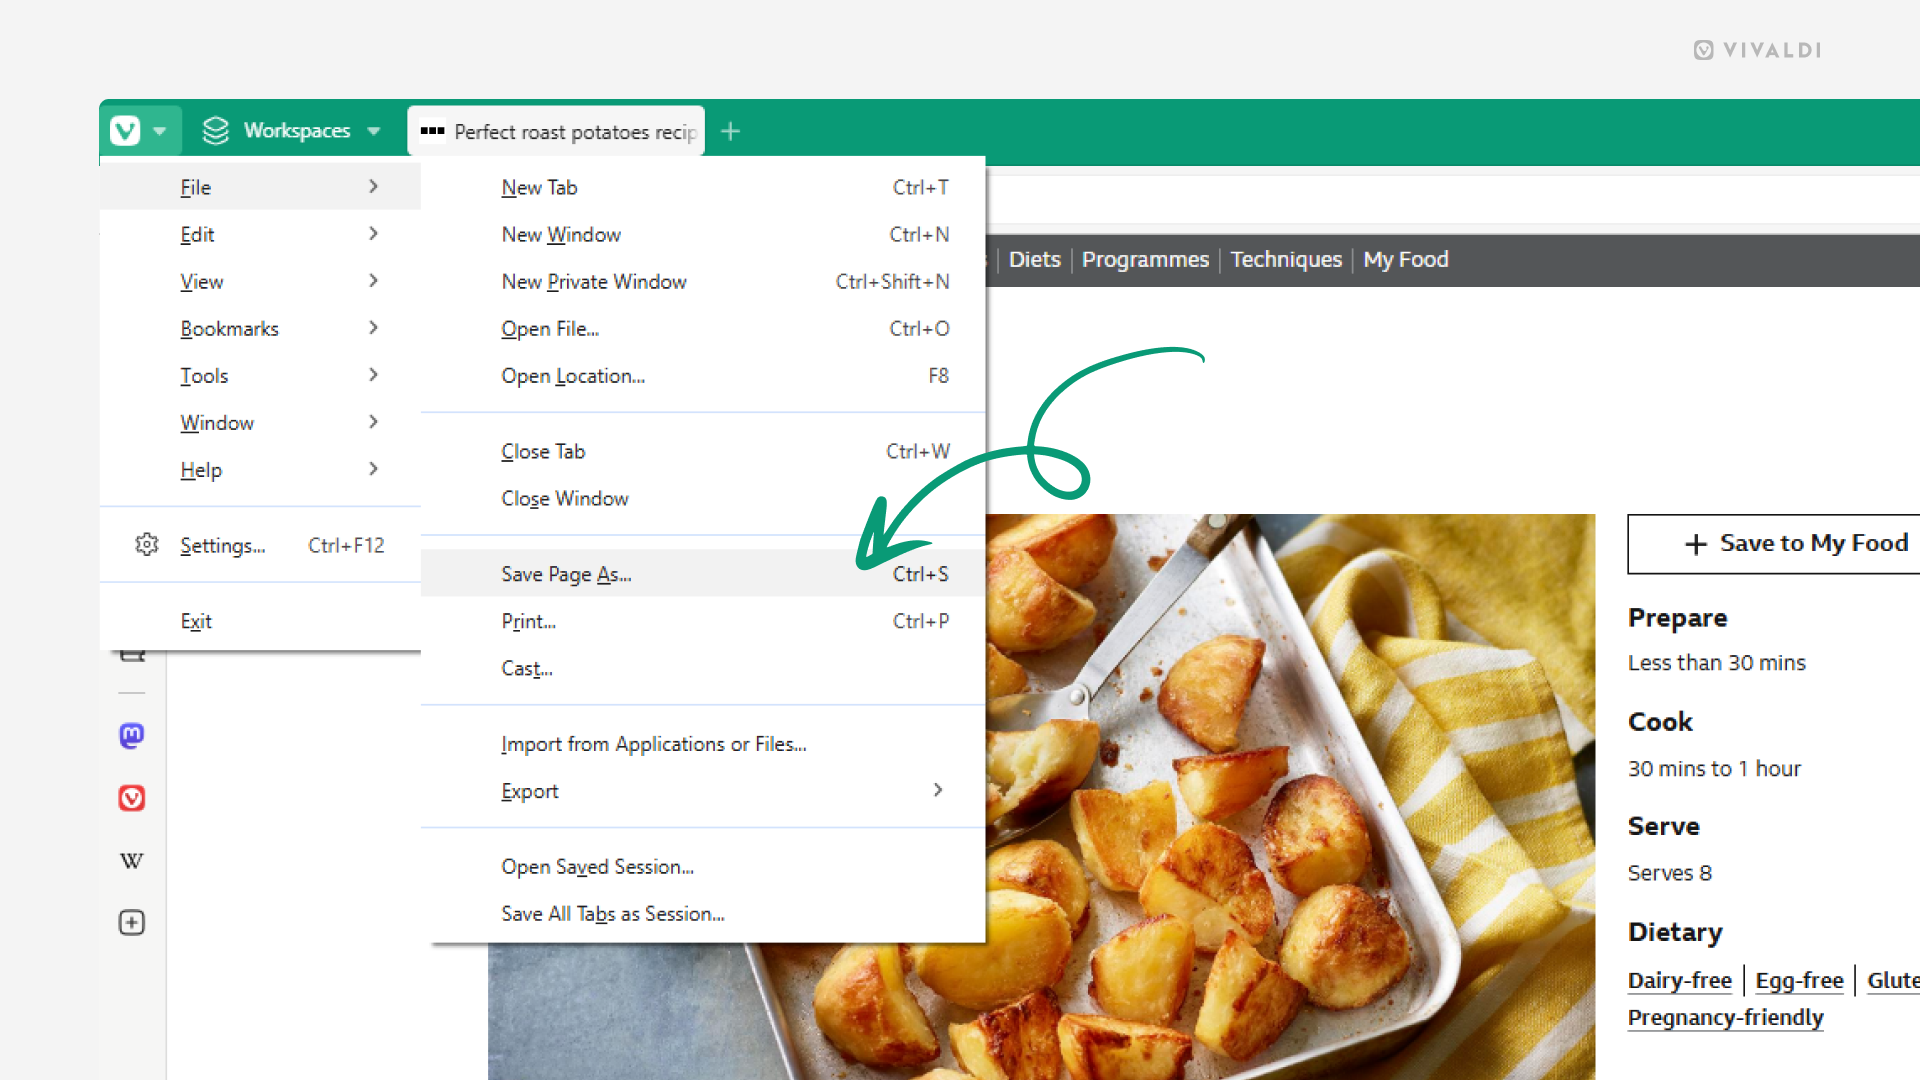Screen dimensions: 1920x1080
Task: Click the favicon on the roast potatoes tab
Action: [x=432, y=131]
